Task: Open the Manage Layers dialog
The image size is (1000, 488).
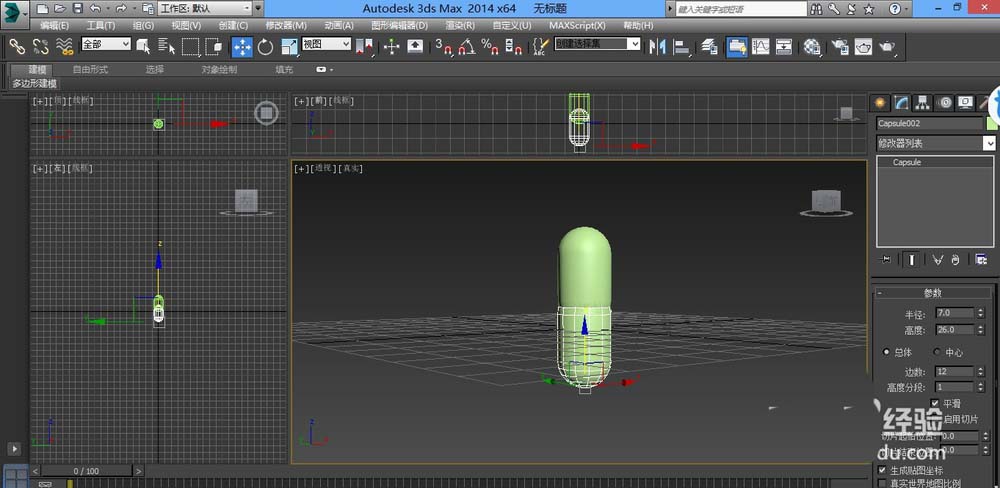Action: (x=710, y=47)
